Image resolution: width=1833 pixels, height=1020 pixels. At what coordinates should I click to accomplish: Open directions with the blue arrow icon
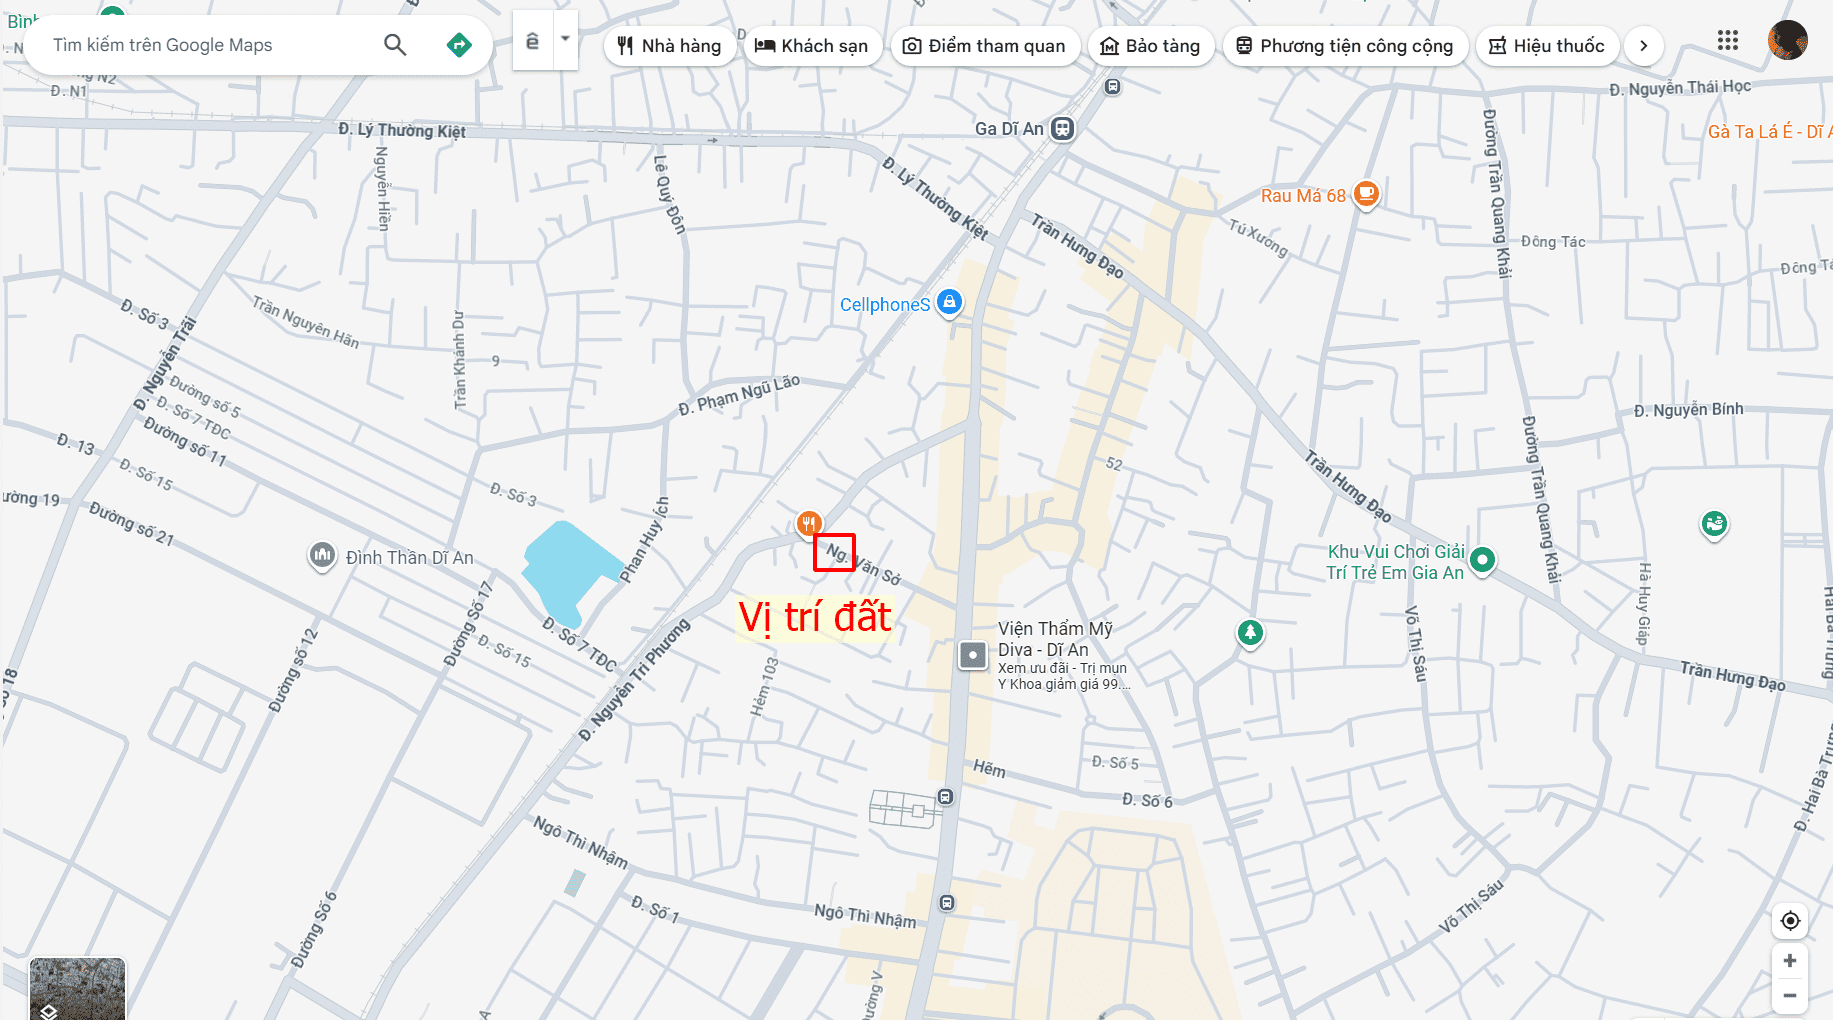459,45
